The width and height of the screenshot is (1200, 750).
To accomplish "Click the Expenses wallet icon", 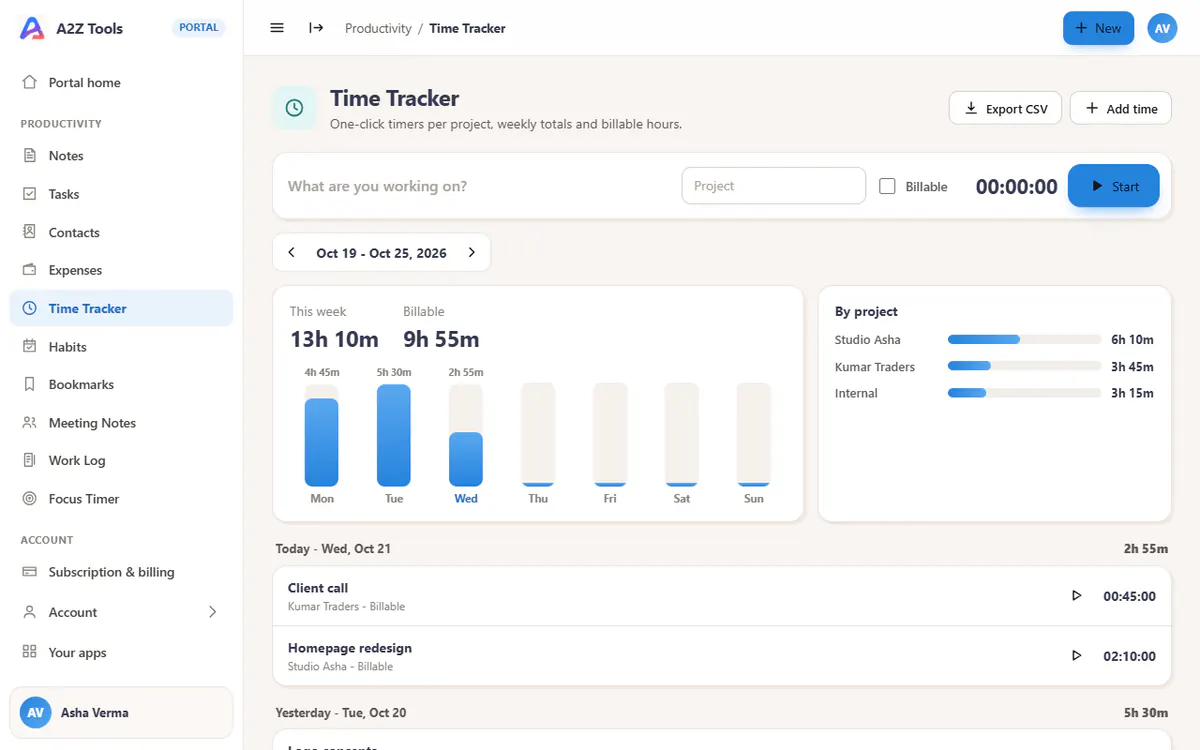I will (x=30, y=270).
